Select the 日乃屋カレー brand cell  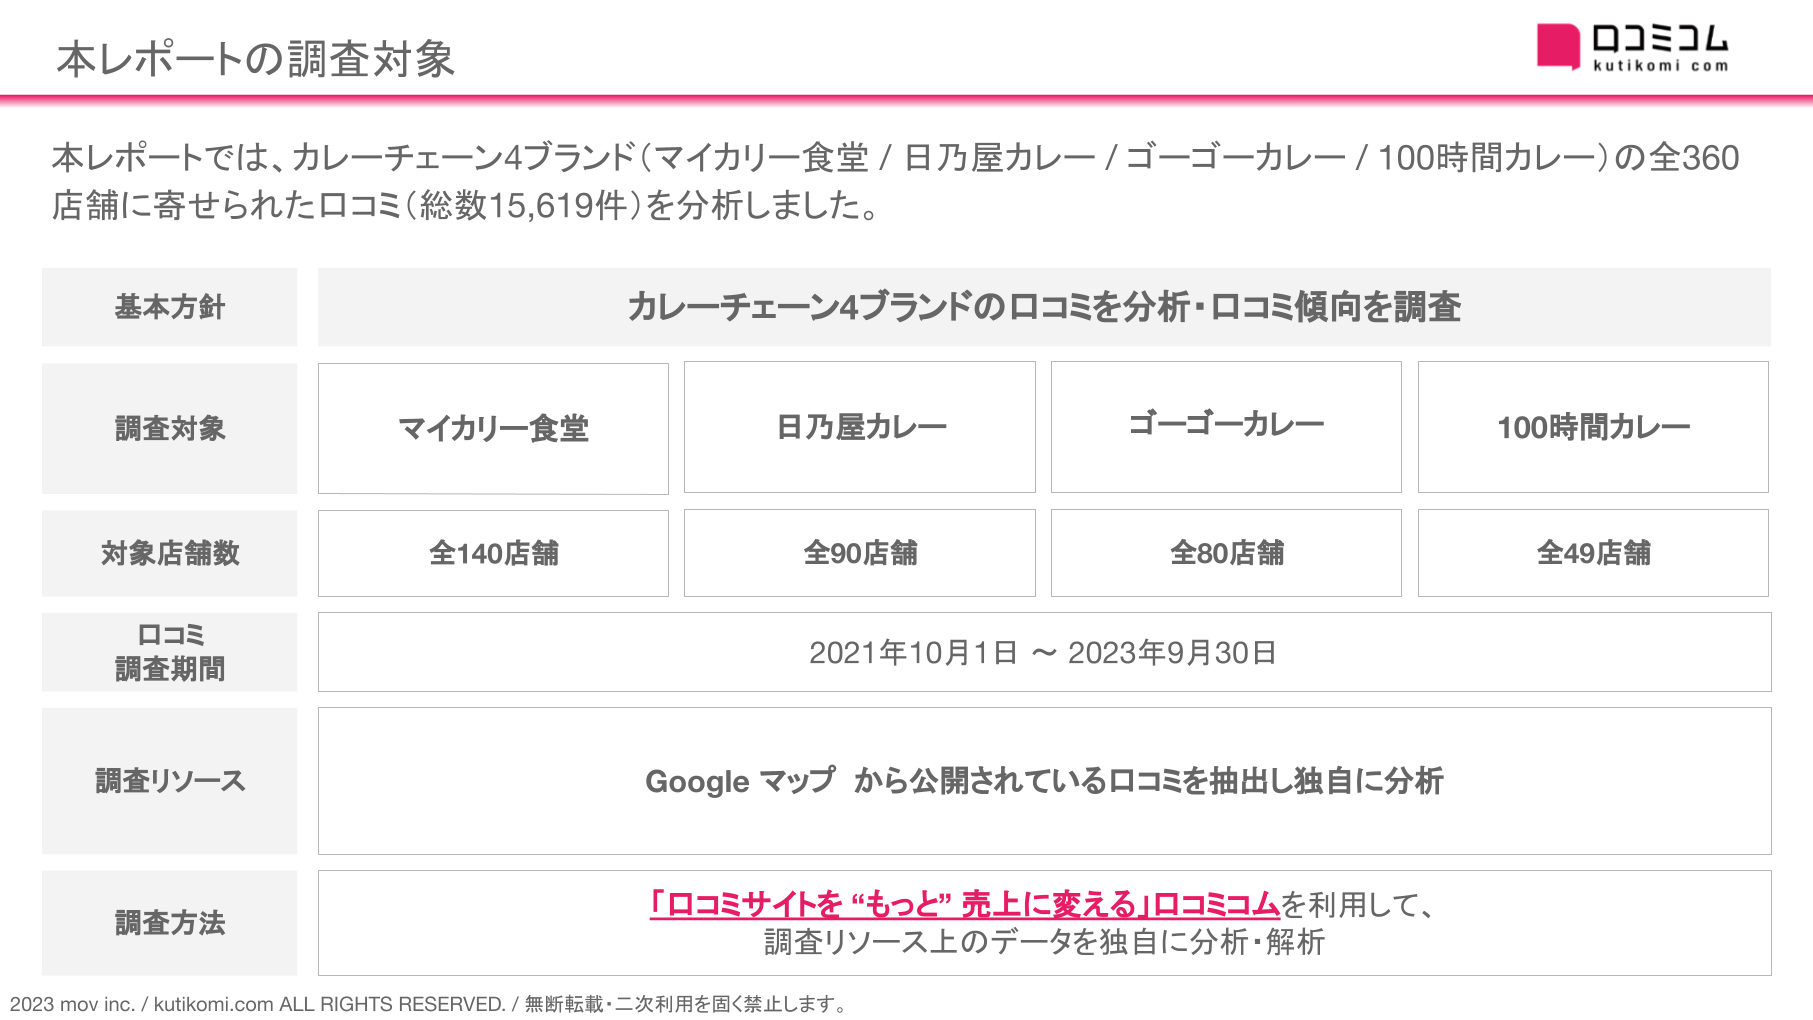click(x=860, y=427)
